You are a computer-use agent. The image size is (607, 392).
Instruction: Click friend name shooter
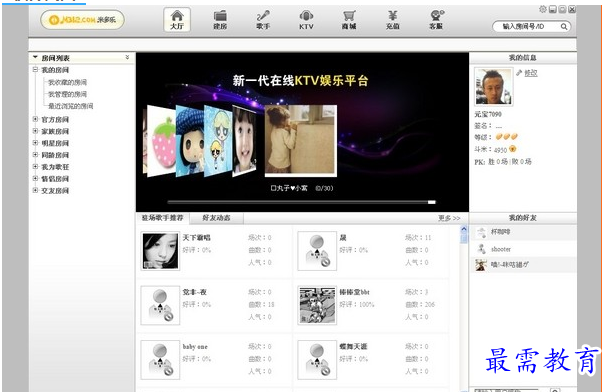pos(501,249)
